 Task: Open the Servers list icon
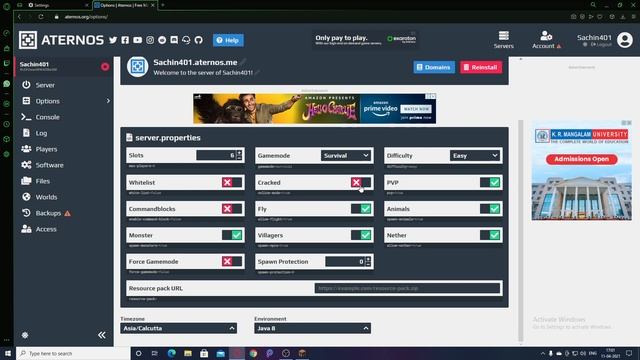tap(504, 36)
